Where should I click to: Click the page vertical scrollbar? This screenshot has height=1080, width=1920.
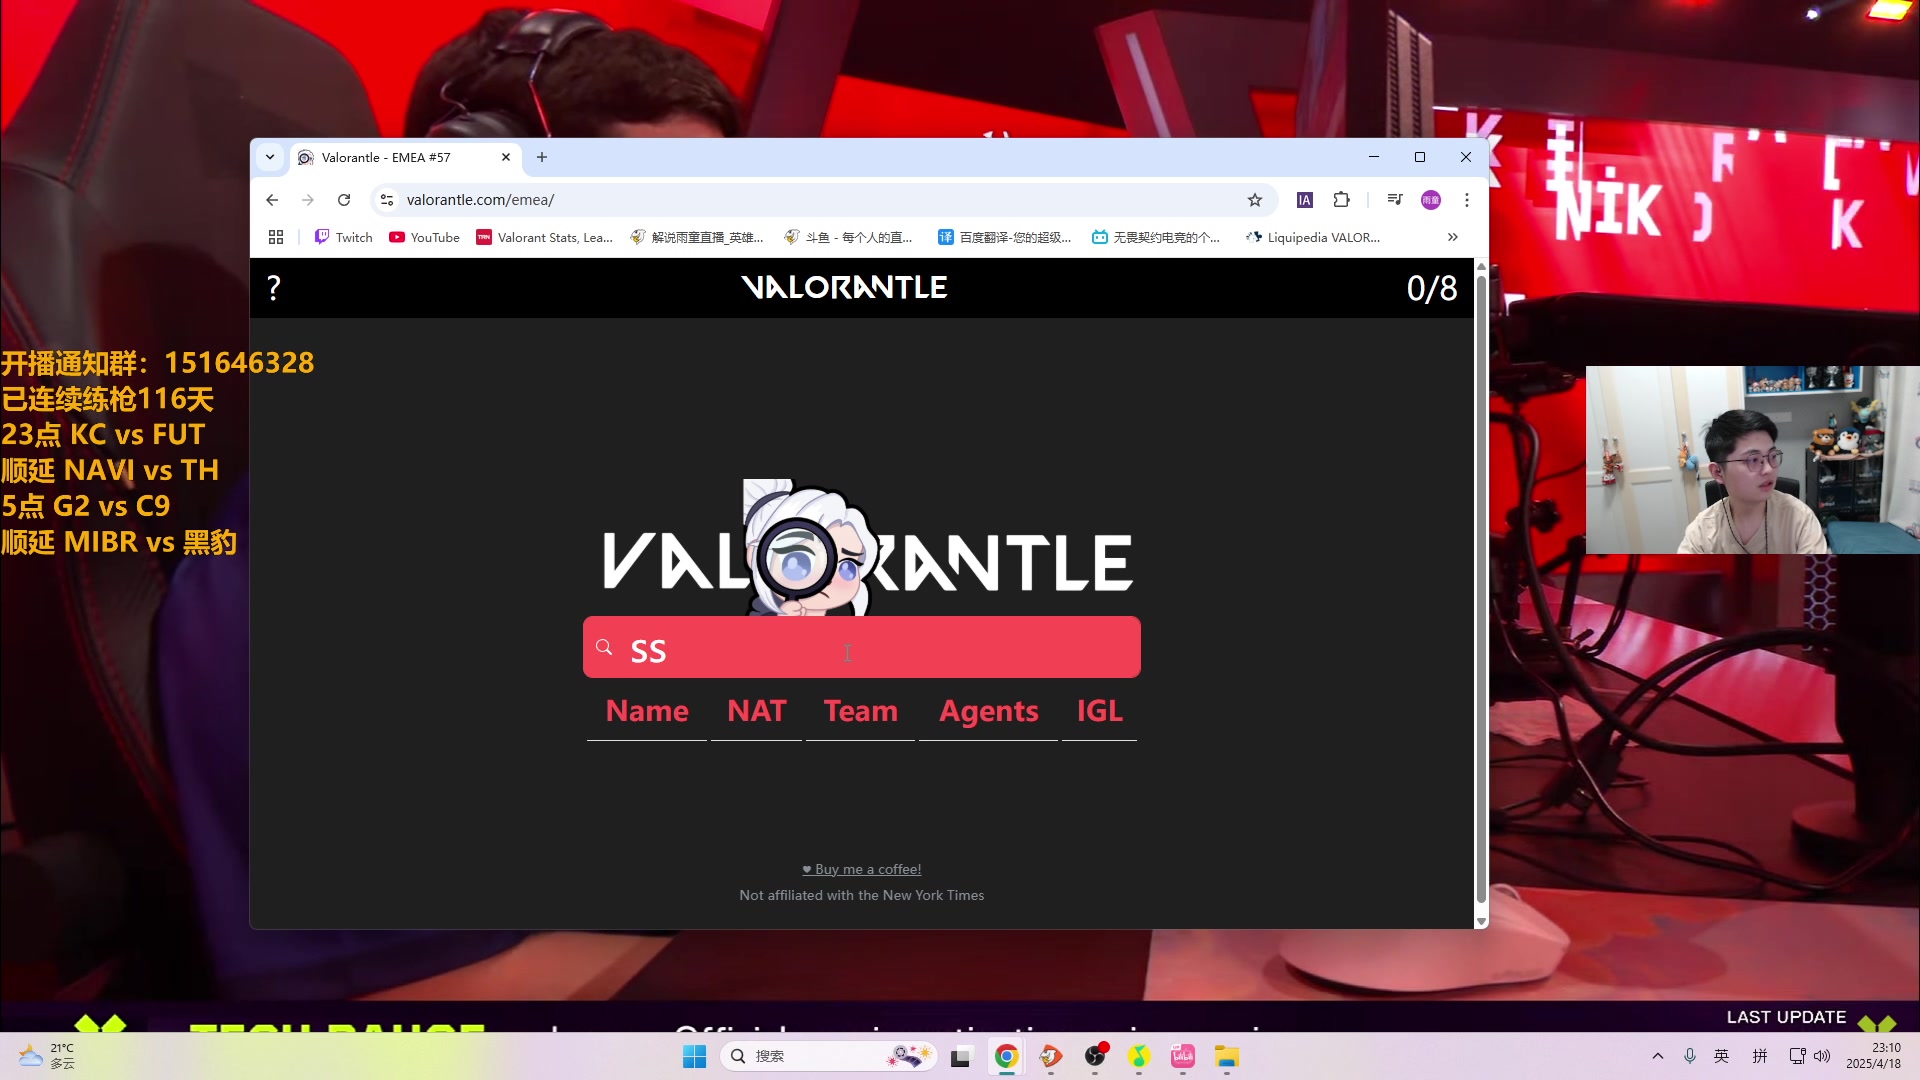[1481, 590]
